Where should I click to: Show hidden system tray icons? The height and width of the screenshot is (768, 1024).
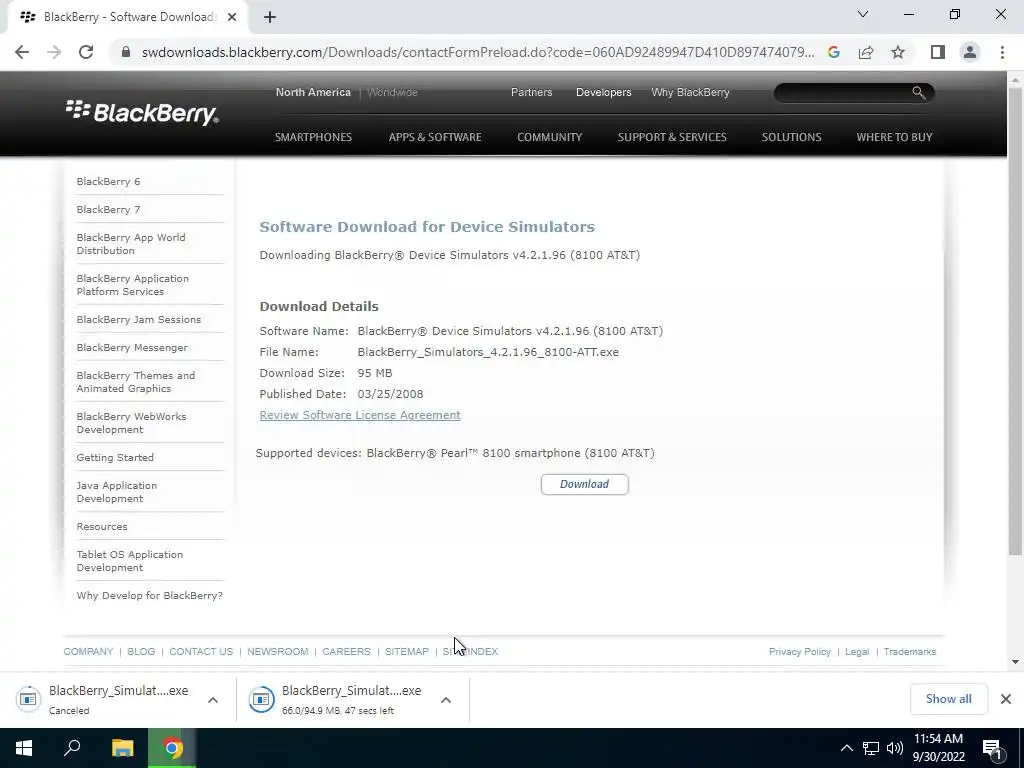846,748
